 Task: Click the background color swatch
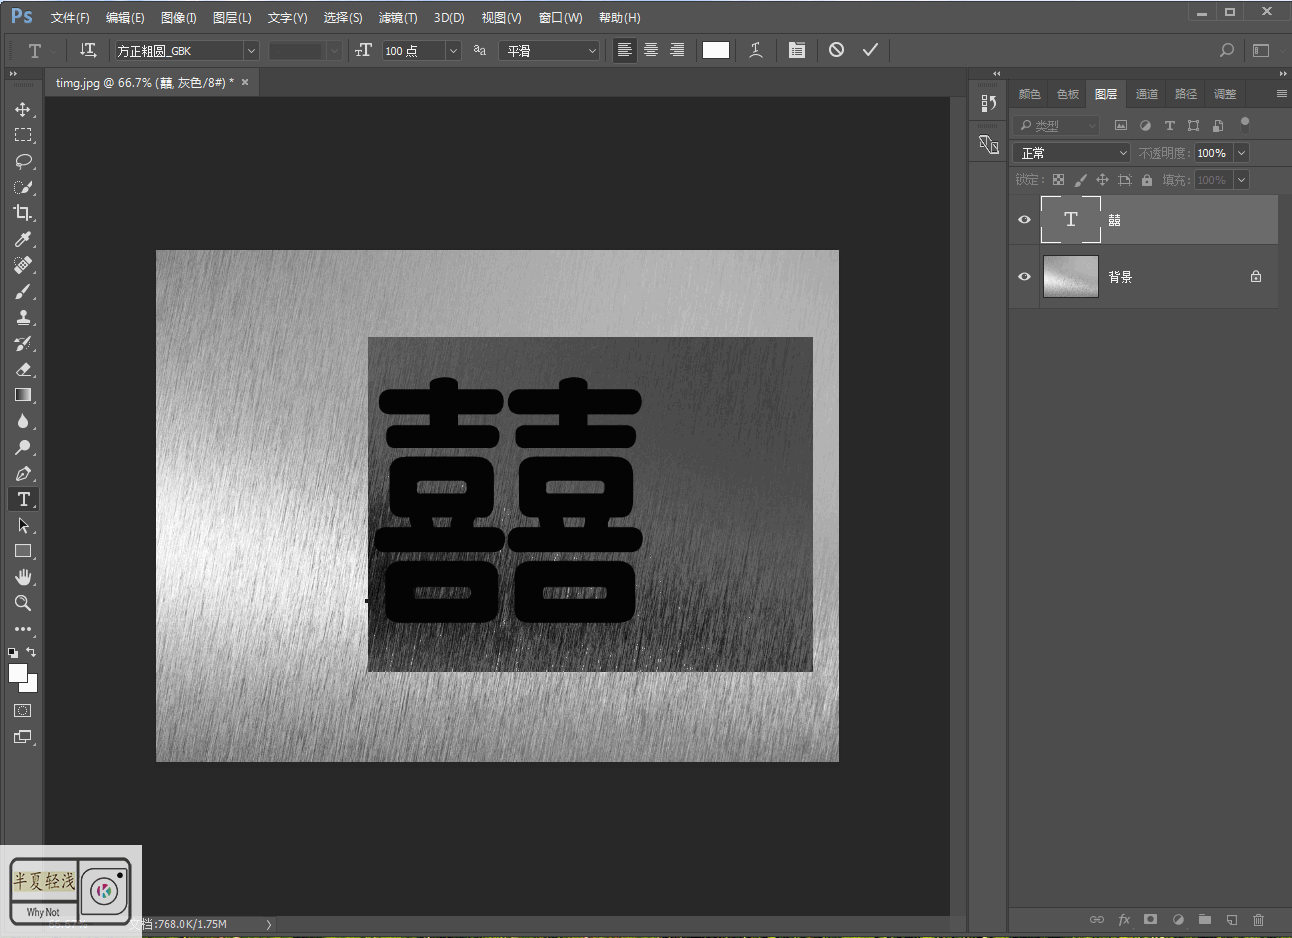point(32,686)
